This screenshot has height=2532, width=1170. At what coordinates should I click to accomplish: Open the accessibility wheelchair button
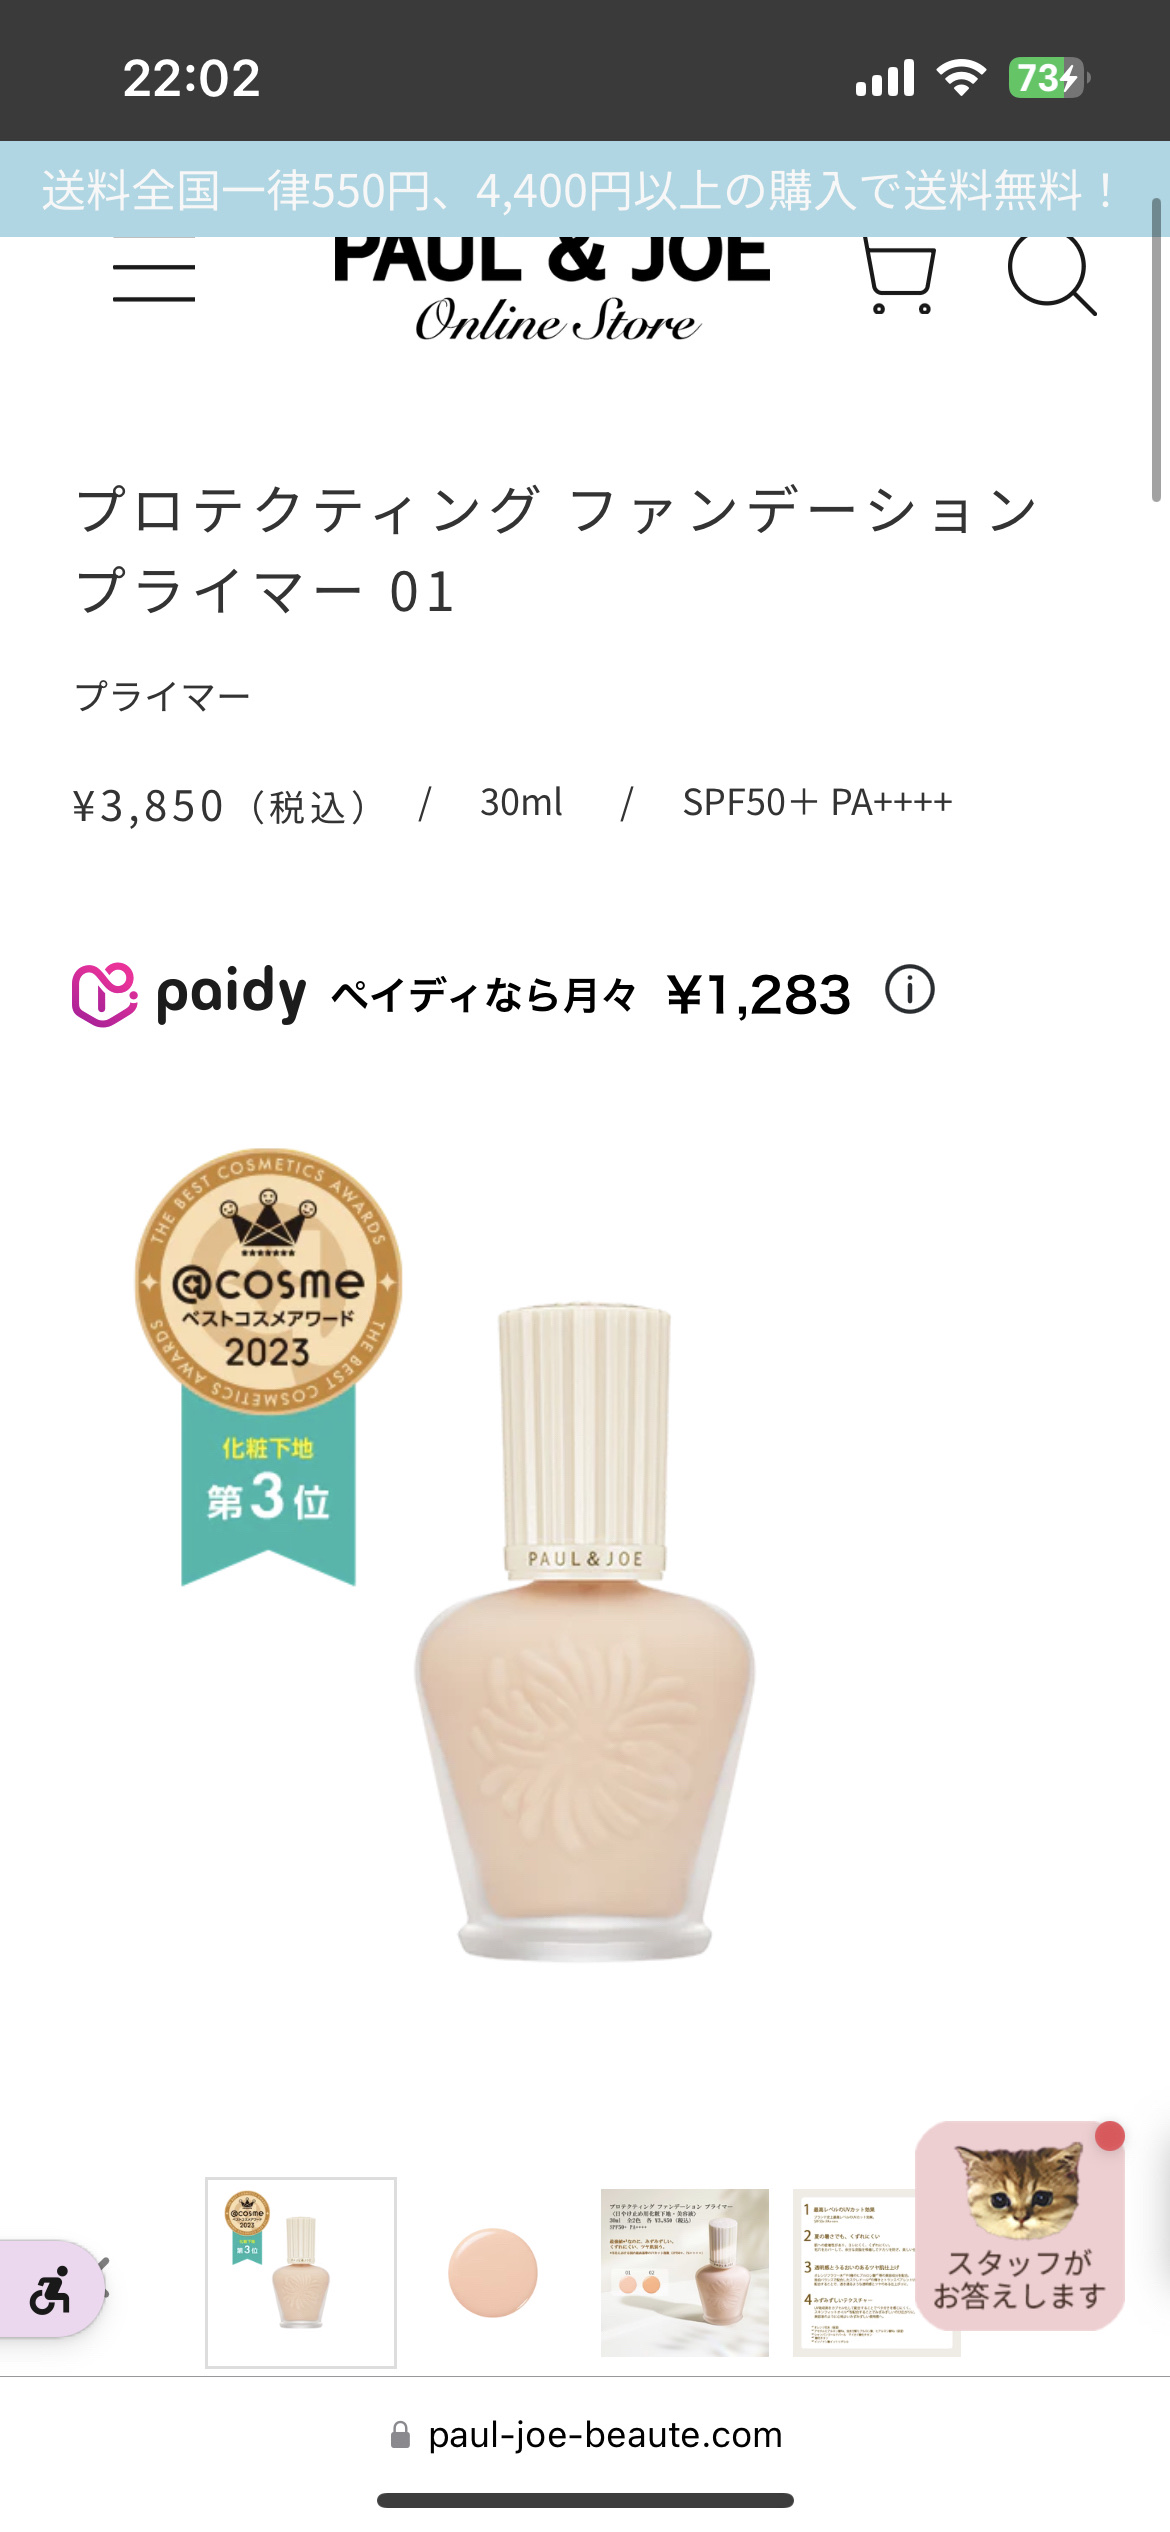pyautogui.click(x=50, y=2290)
